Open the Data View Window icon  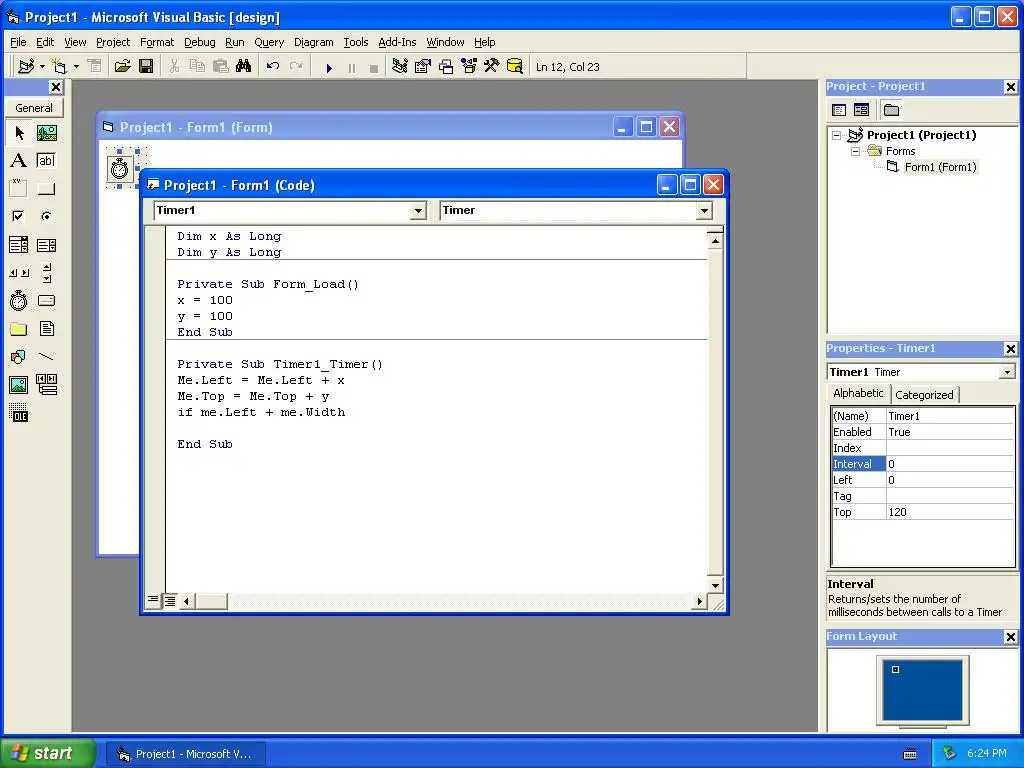click(515, 66)
